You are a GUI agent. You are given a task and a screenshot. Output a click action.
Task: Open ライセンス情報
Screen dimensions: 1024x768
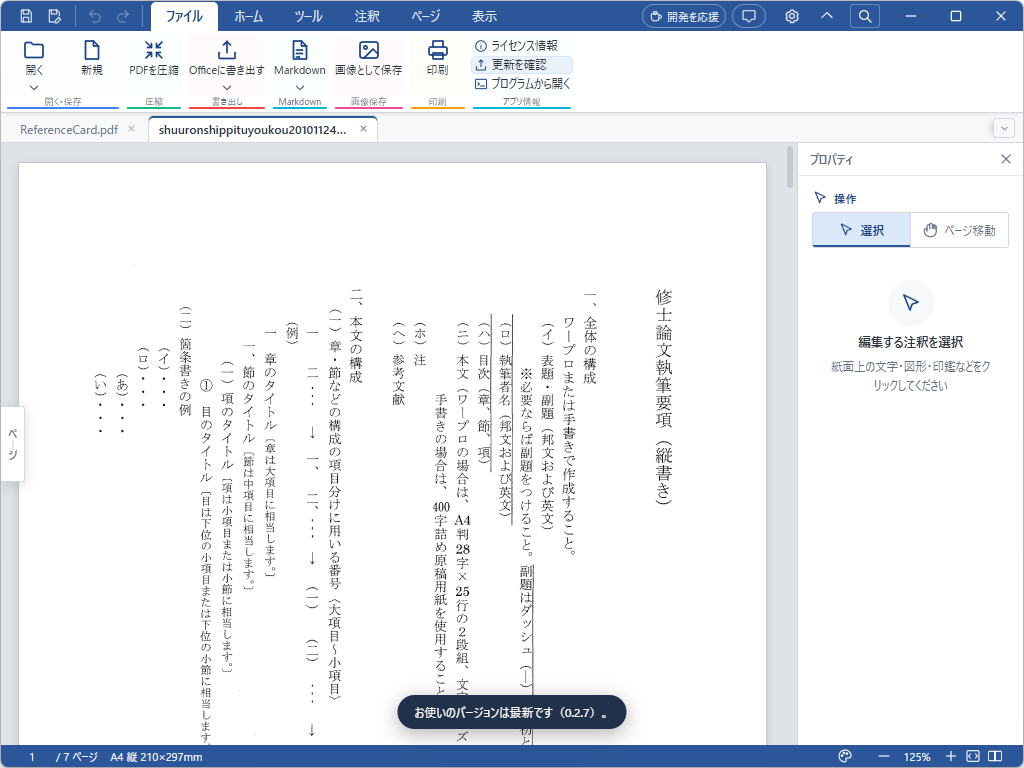(517, 46)
